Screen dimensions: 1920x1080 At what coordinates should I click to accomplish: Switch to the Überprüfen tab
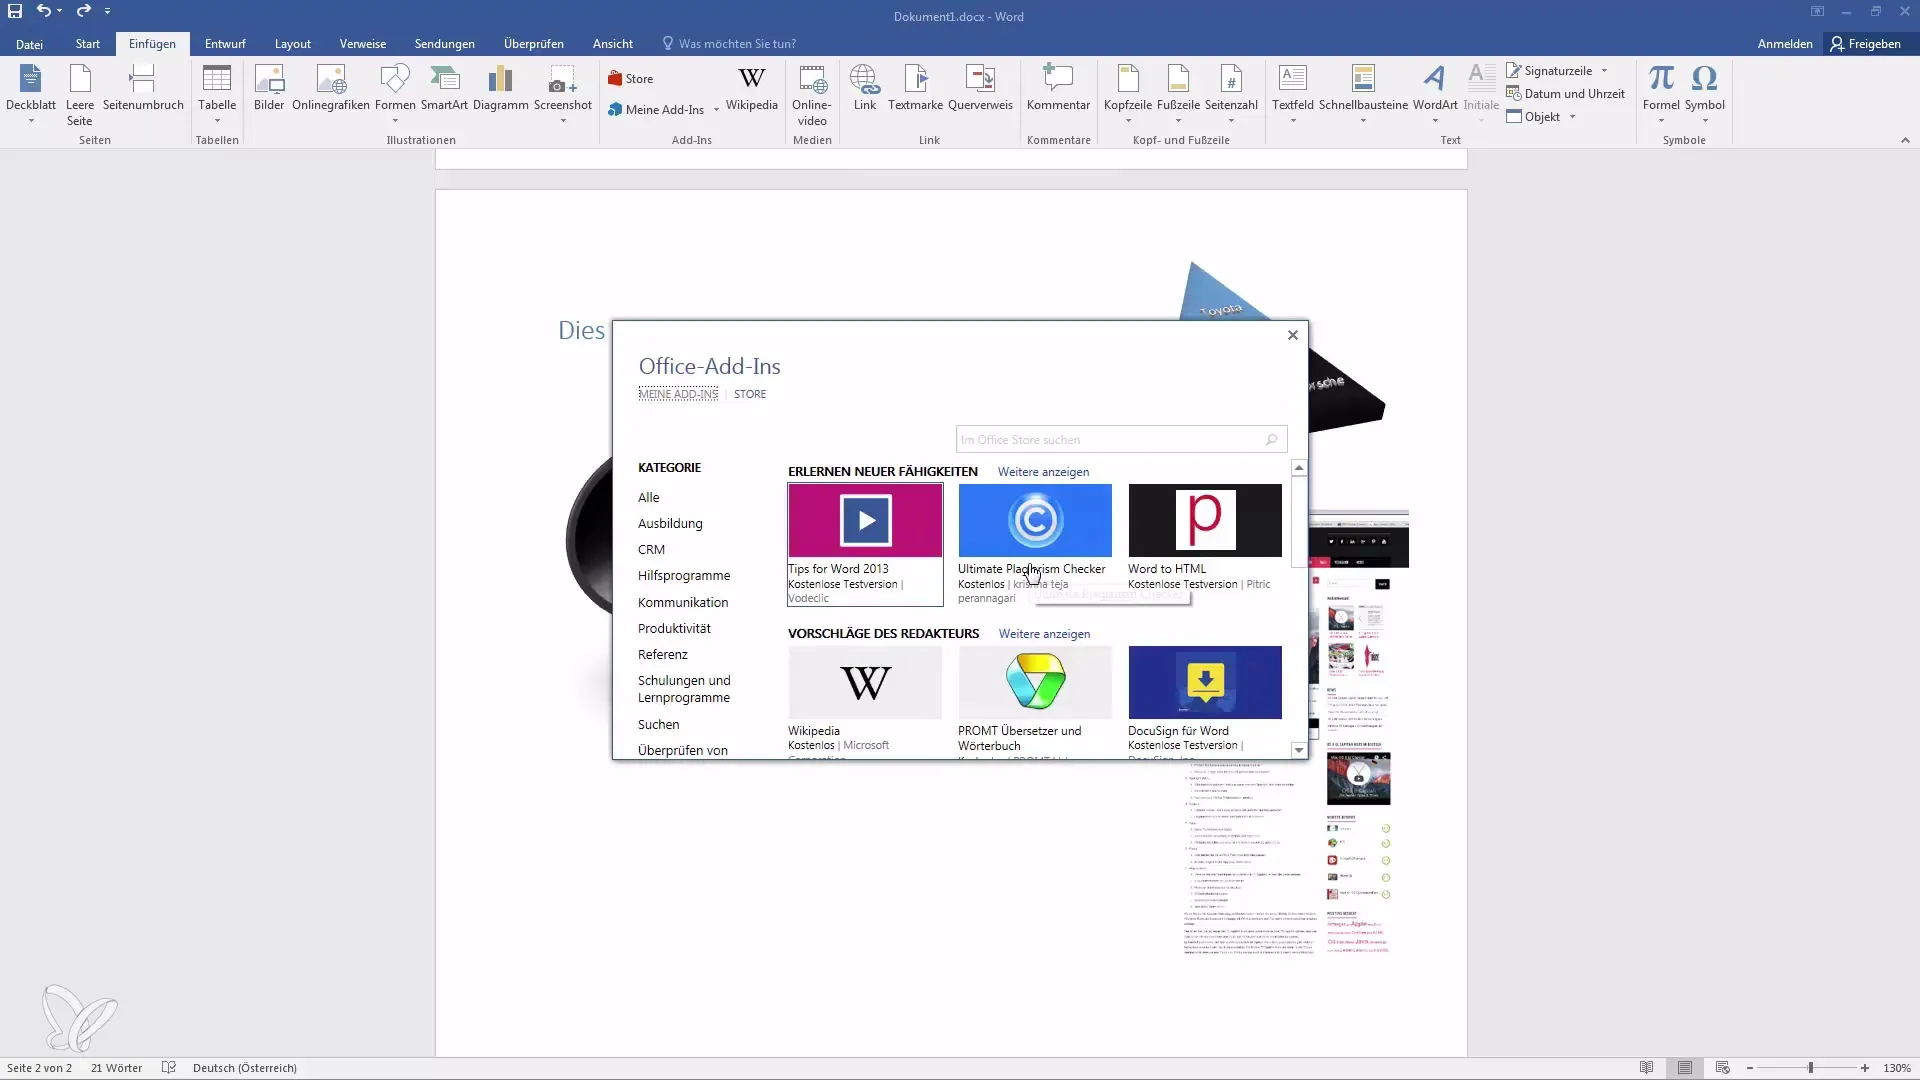point(534,44)
